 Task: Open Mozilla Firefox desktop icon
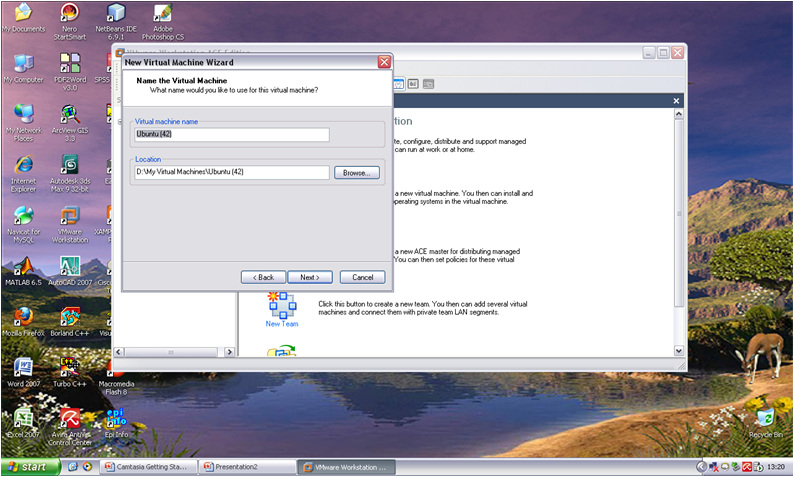tap(23, 322)
